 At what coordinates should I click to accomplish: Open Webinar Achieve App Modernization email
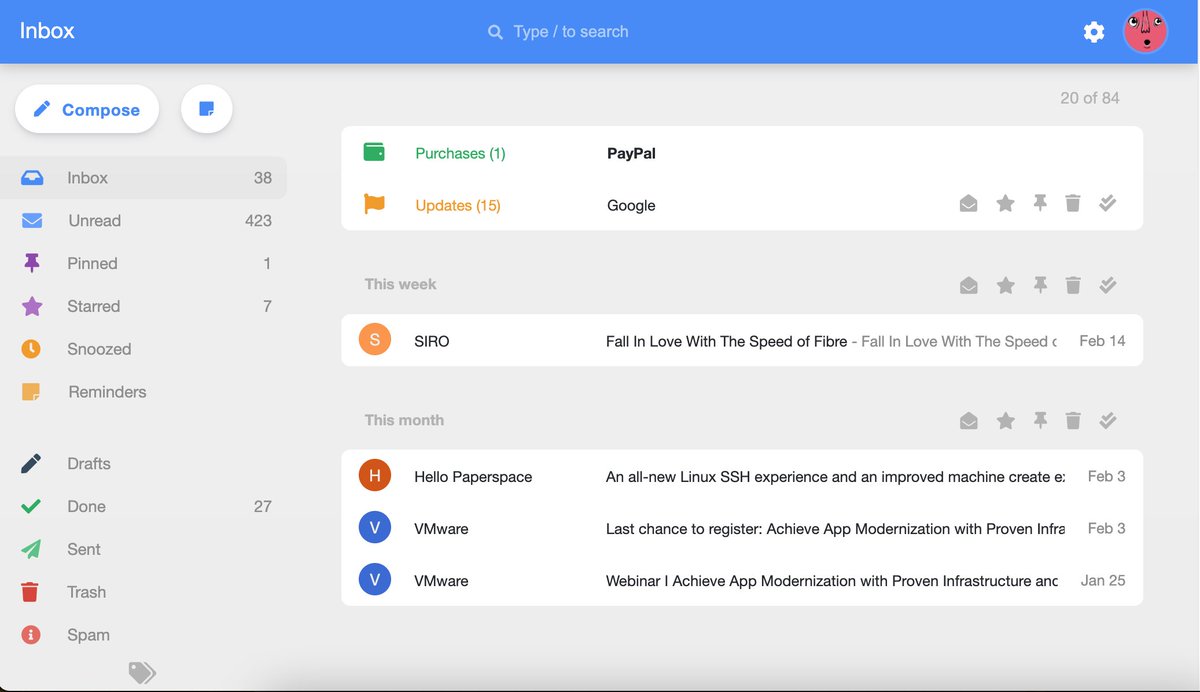(742, 581)
